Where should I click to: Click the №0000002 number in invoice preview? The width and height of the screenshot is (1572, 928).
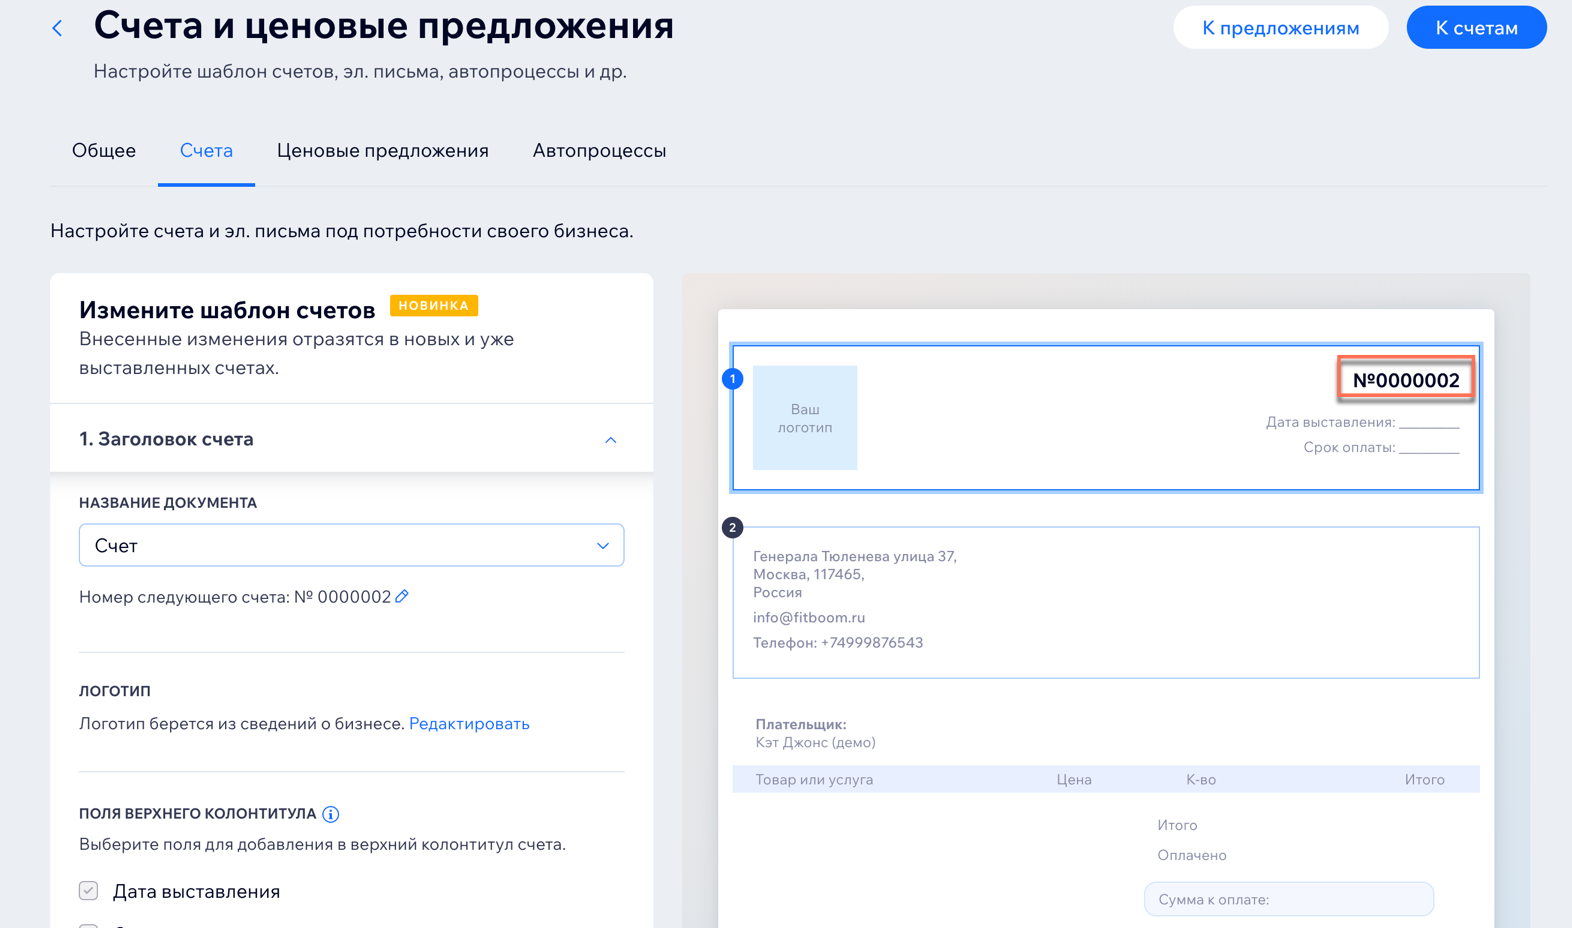click(x=1406, y=380)
